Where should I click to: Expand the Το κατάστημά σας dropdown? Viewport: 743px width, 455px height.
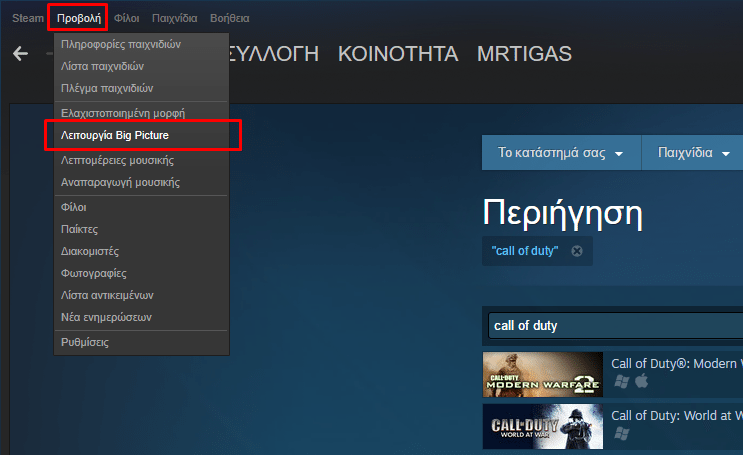[x=561, y=153]
